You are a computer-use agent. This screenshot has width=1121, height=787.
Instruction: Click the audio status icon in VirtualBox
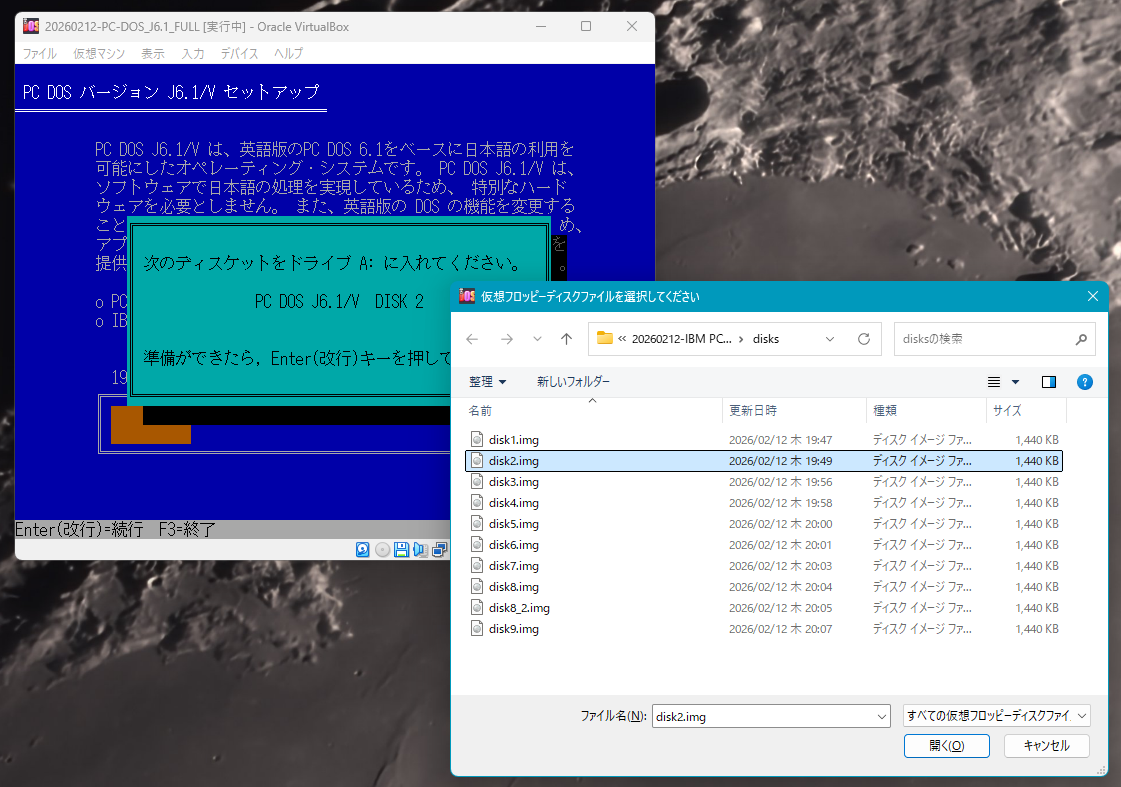(x=420, y=549)
